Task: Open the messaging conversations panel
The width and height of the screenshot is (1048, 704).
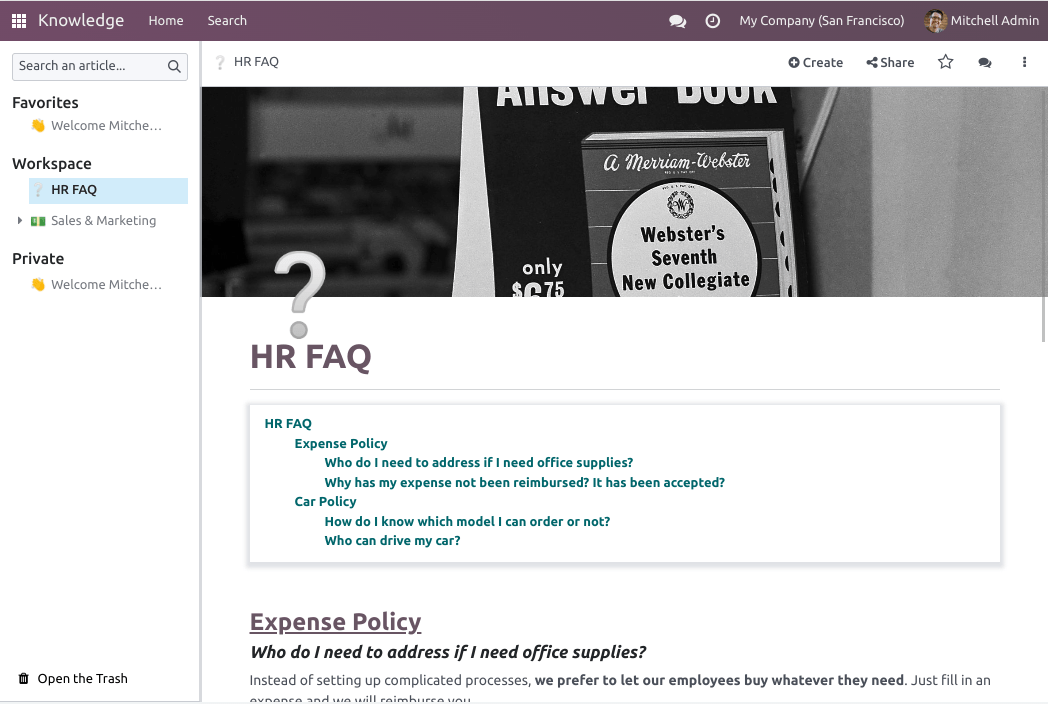Action: click(x=678, y=20)
